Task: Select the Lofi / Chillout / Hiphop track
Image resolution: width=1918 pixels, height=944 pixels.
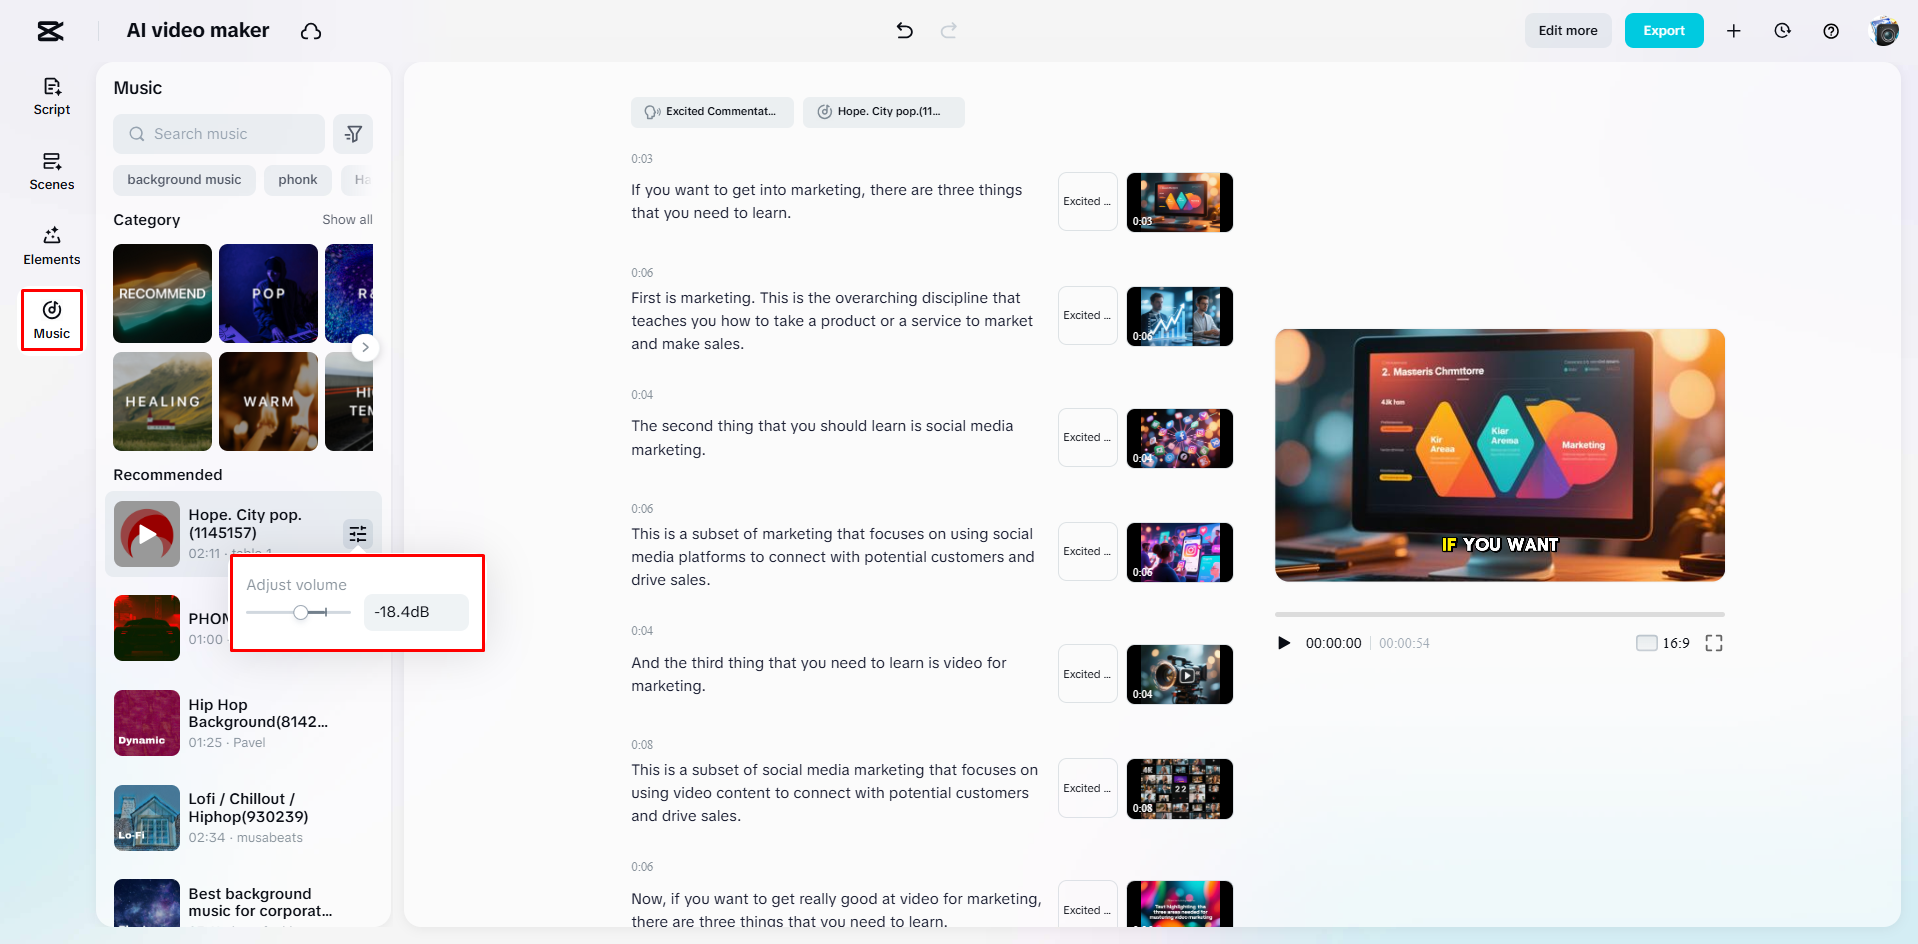Action: point(243,818)
